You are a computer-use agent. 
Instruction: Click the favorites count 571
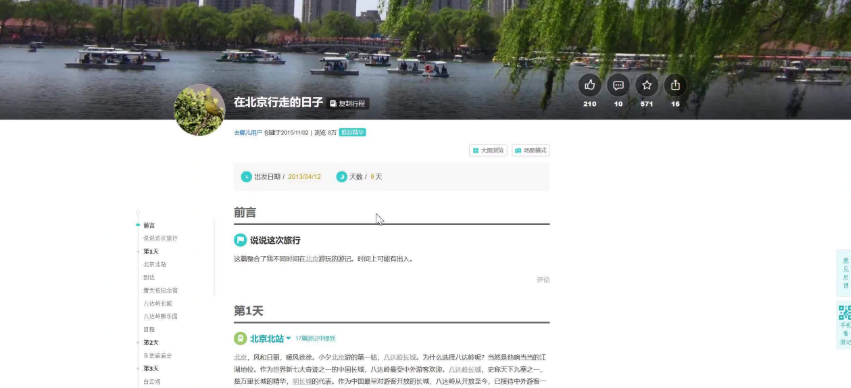point(647,104)
